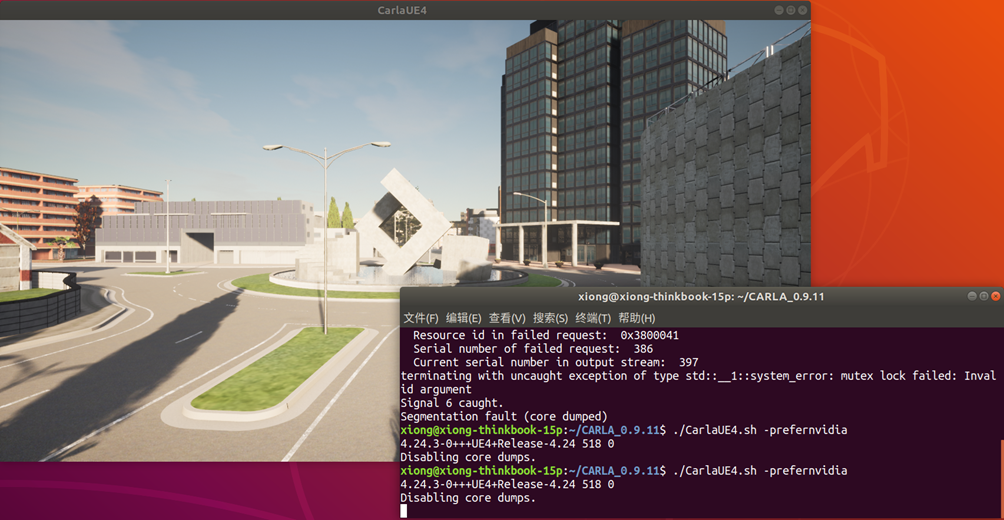The width and height of the screenshot is (1004, 520).
Task: Click the first '4.24.3-0+++UE4+Release-4.24 518 0' line
Action: (507, 444)
